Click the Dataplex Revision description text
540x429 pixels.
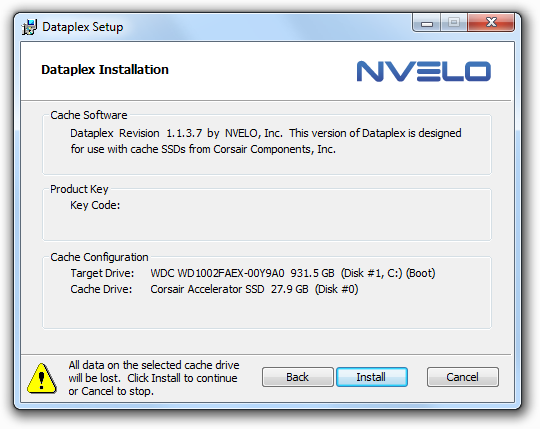266,141
